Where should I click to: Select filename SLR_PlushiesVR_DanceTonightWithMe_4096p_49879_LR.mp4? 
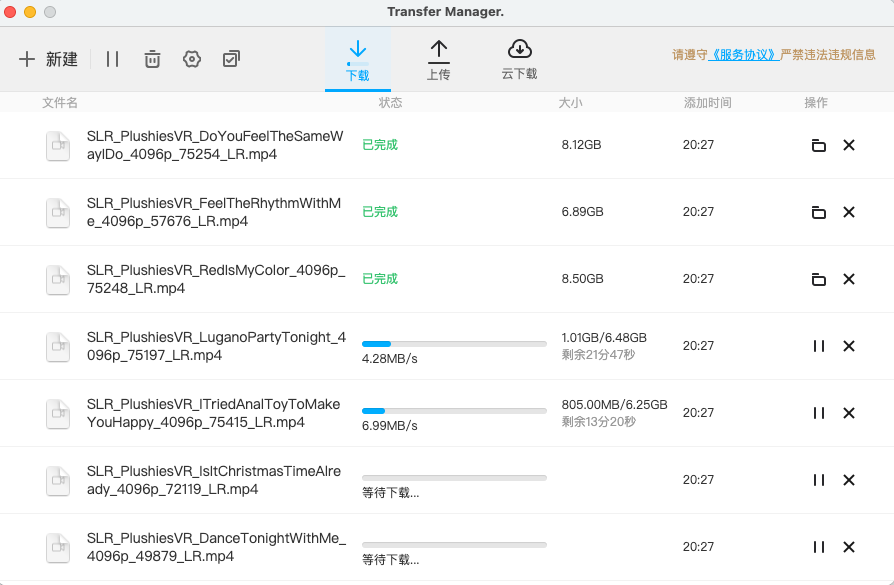coord(217,547)
